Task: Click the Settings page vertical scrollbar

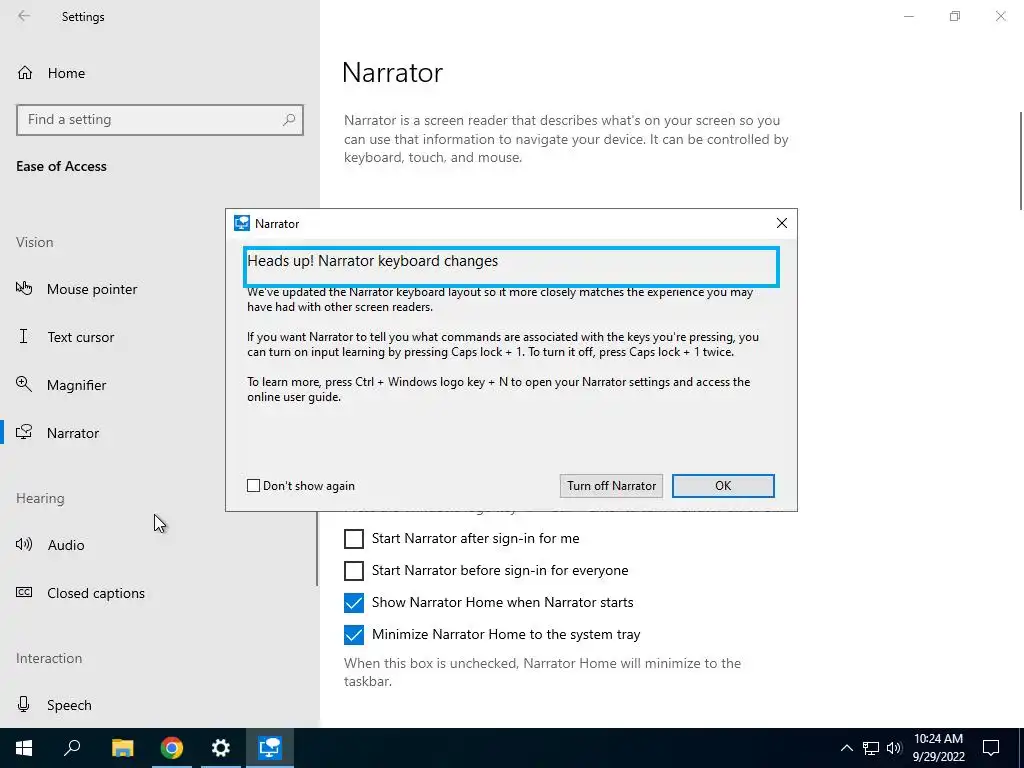Action: 1020,161
